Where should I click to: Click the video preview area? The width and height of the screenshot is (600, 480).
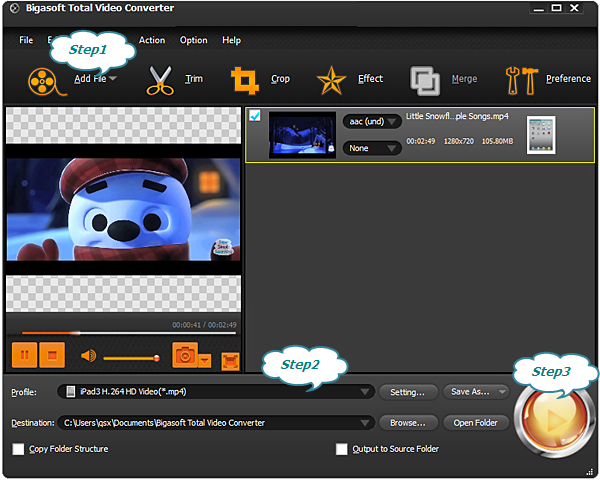click(123, 209)
